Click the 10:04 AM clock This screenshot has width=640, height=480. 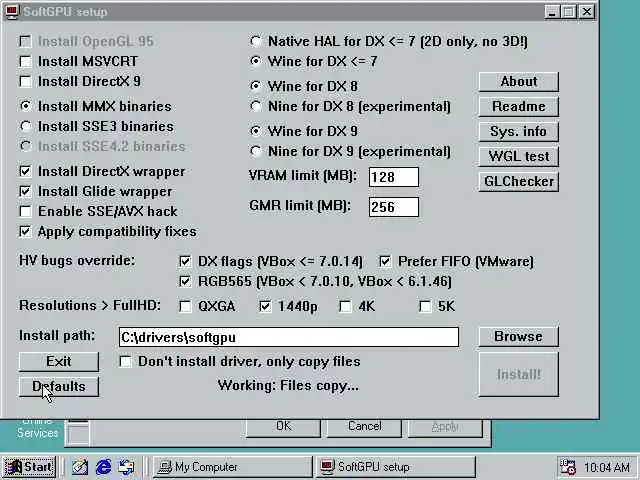[x=607, y=467]
